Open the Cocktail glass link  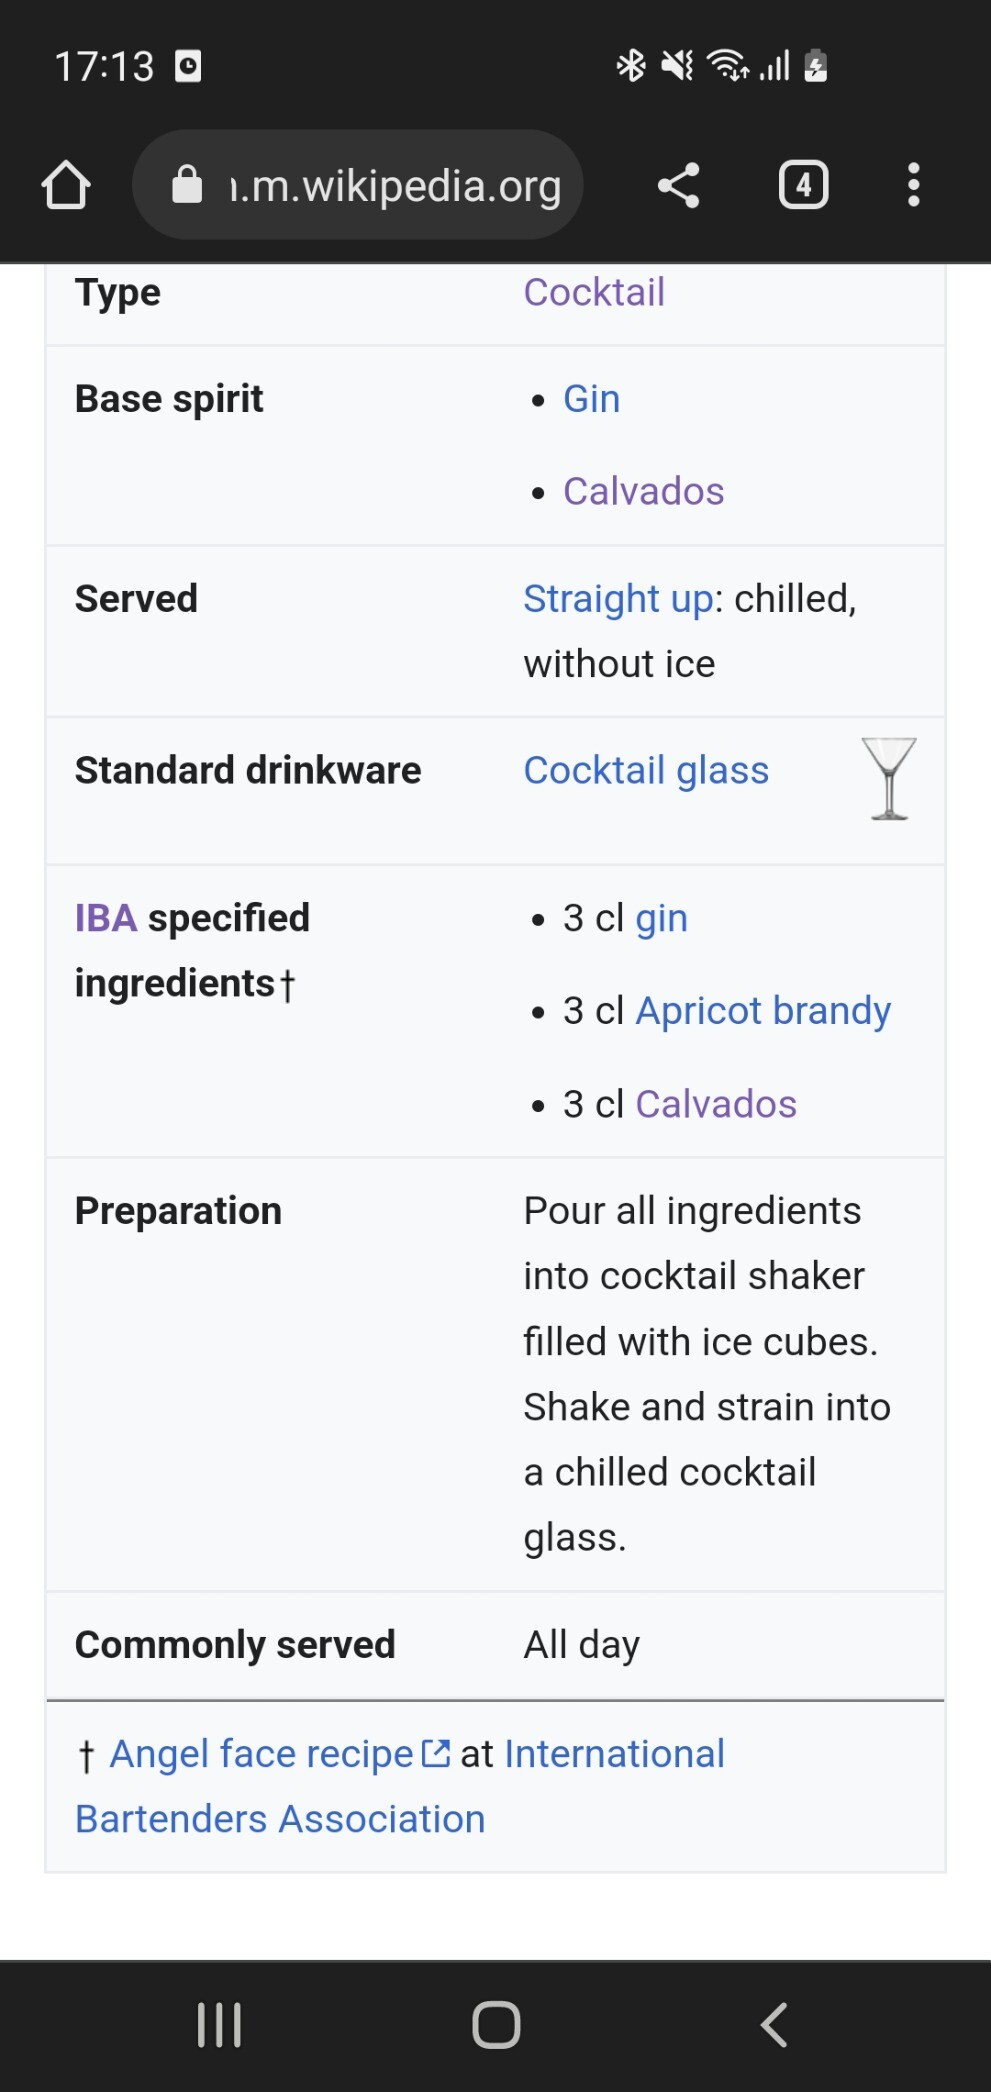tap(646, 770)
